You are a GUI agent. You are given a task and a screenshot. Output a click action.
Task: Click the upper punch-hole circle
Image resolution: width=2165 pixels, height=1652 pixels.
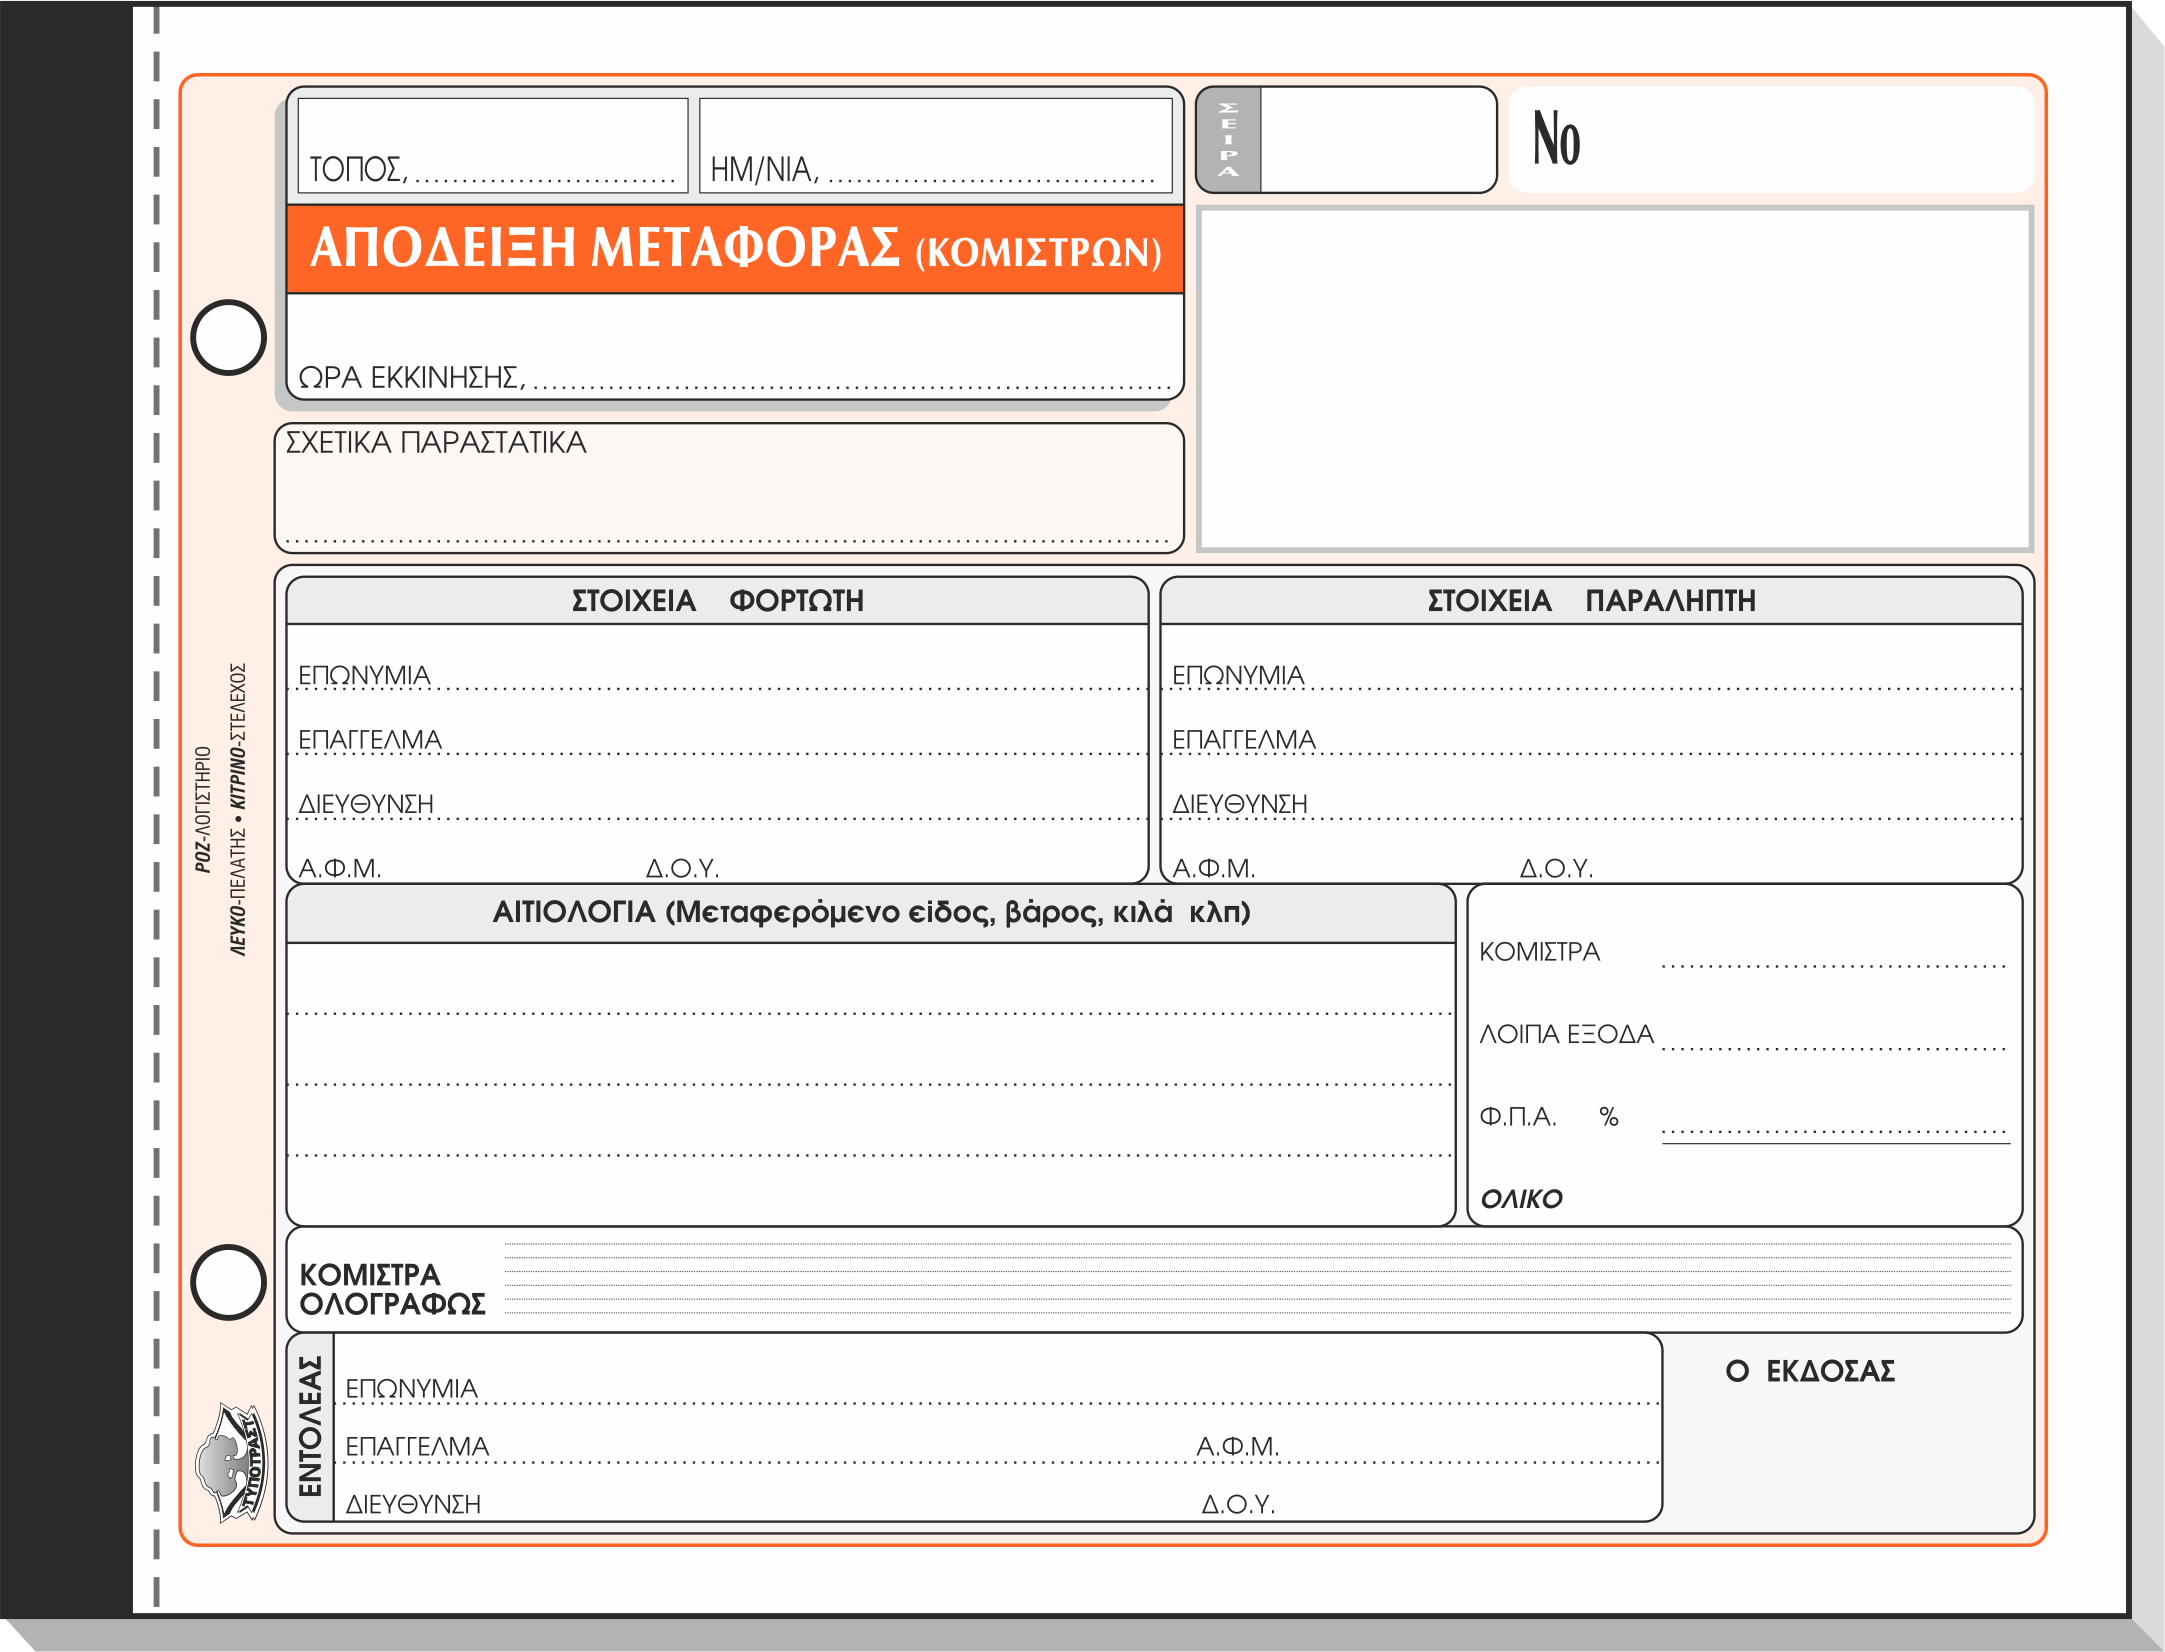pyautogui.click(x=228, y=338)
